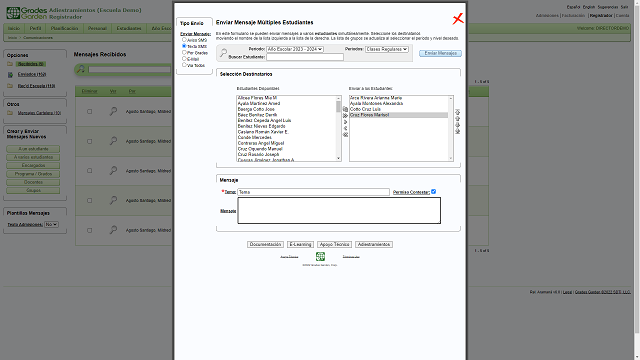
Task: Click Grades Garden logo in dialog footer
Action: click(x=320, y=256)
